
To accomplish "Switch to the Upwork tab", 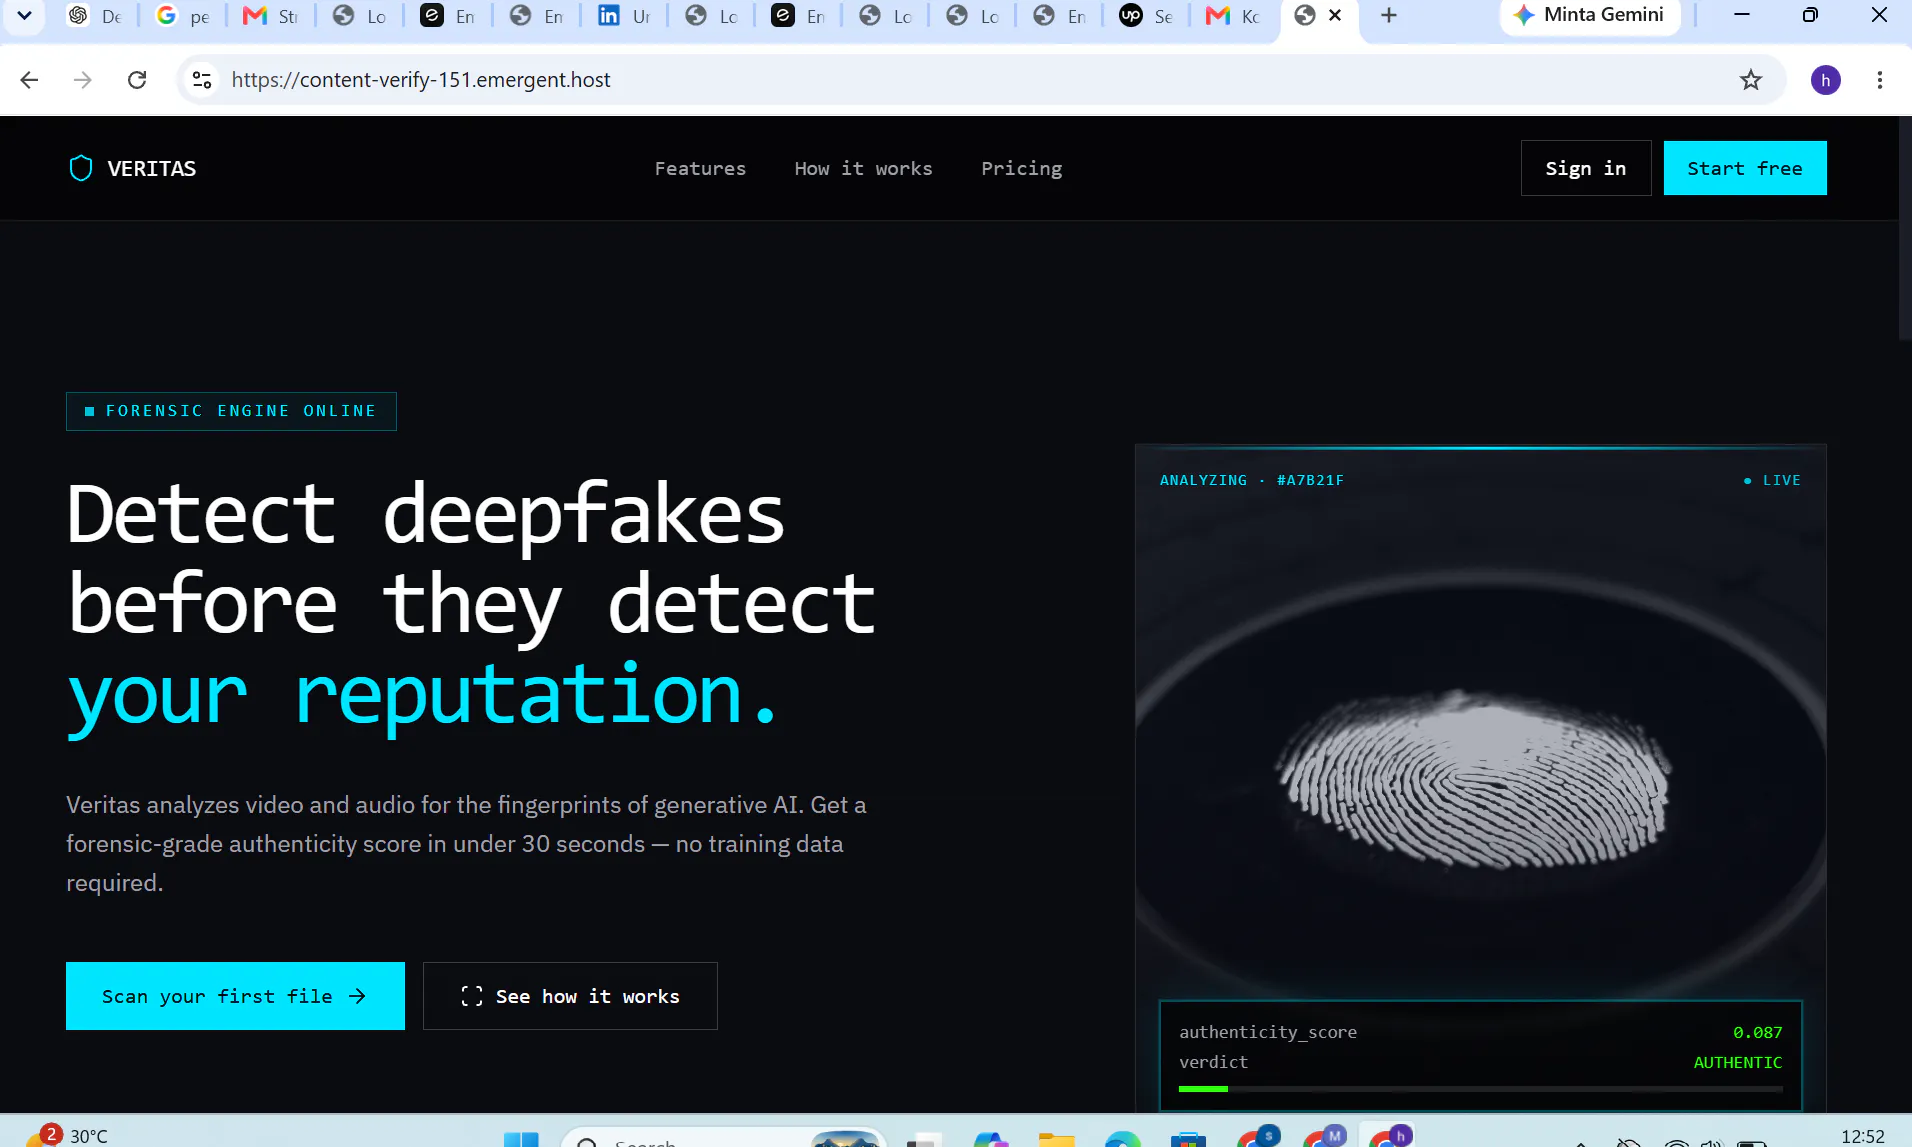I will click(x=1145, y=16).
